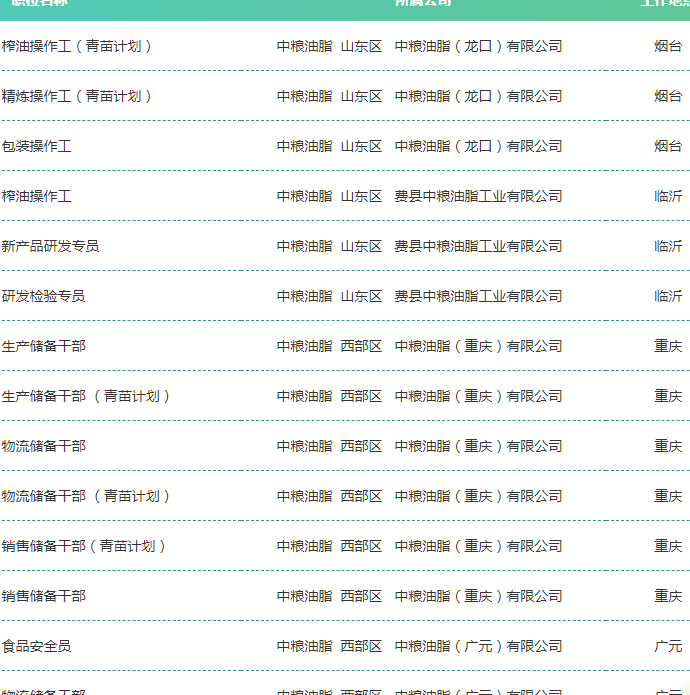
Task: Select the 生产储备干部（青苗计划） job title
Action: (x=86, y=396)
